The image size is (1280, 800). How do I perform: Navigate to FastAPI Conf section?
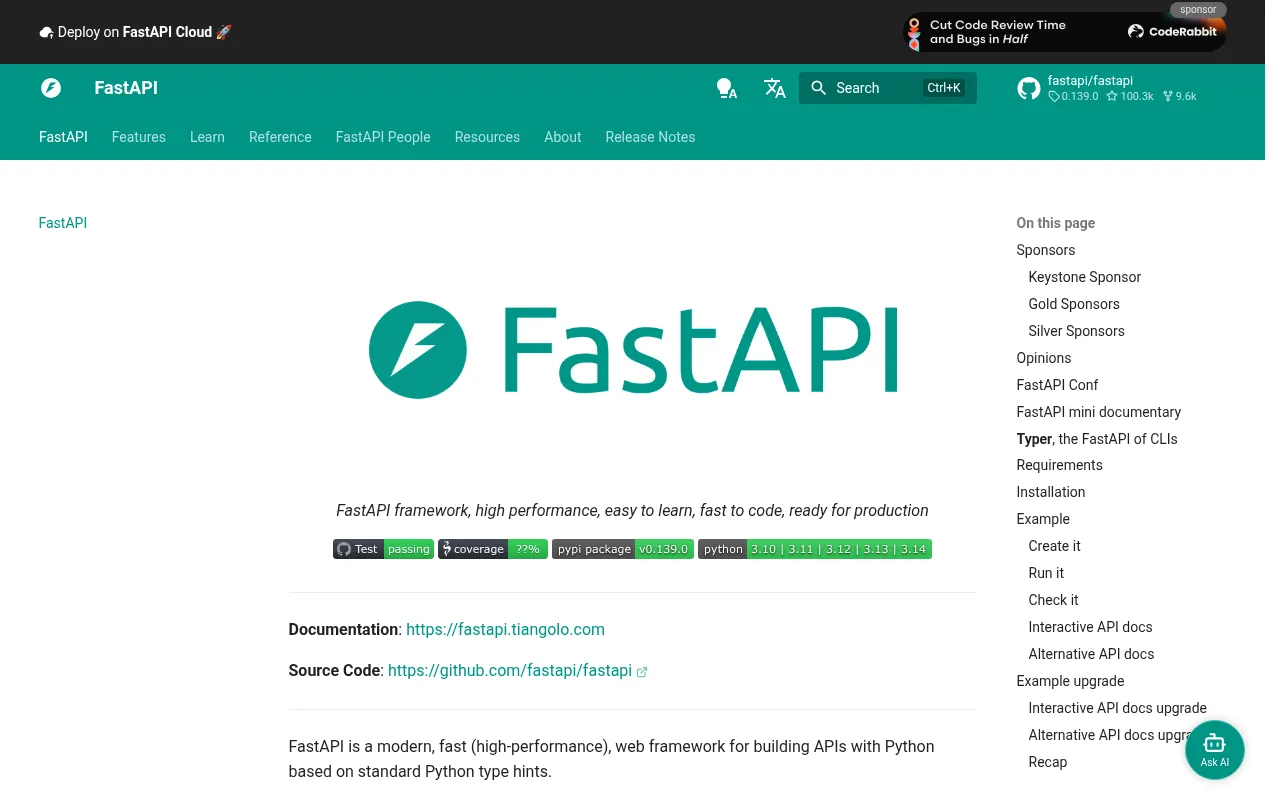pos(1058,385)
